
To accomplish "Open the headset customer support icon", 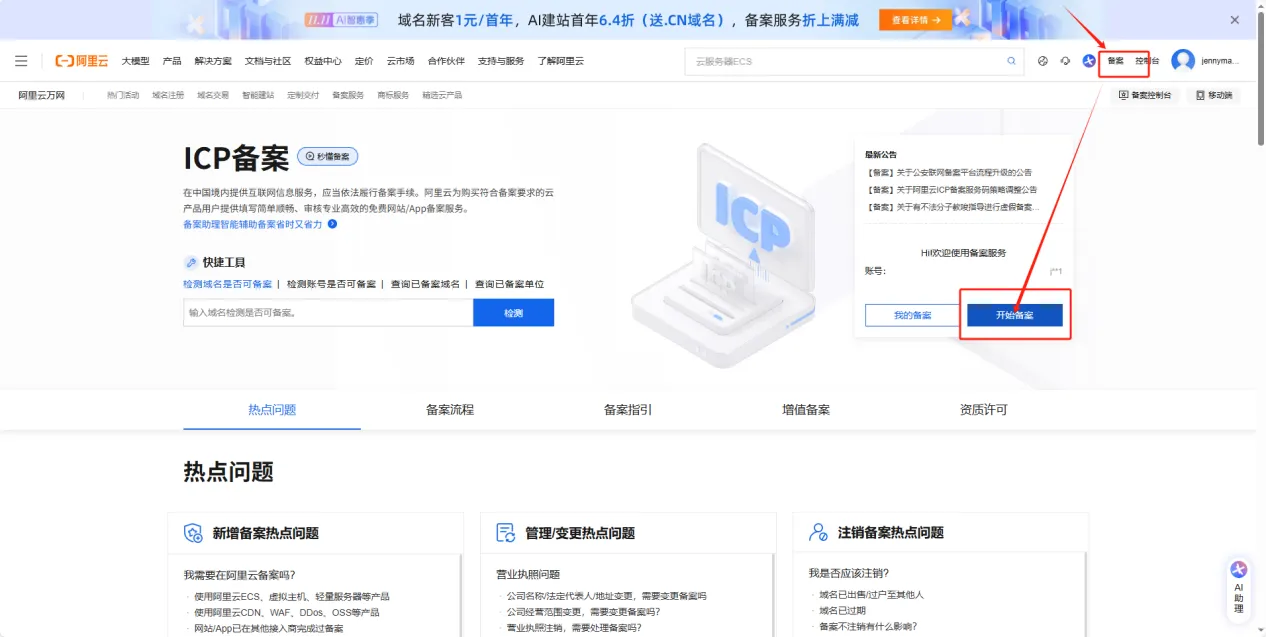I will point(1065,61).
